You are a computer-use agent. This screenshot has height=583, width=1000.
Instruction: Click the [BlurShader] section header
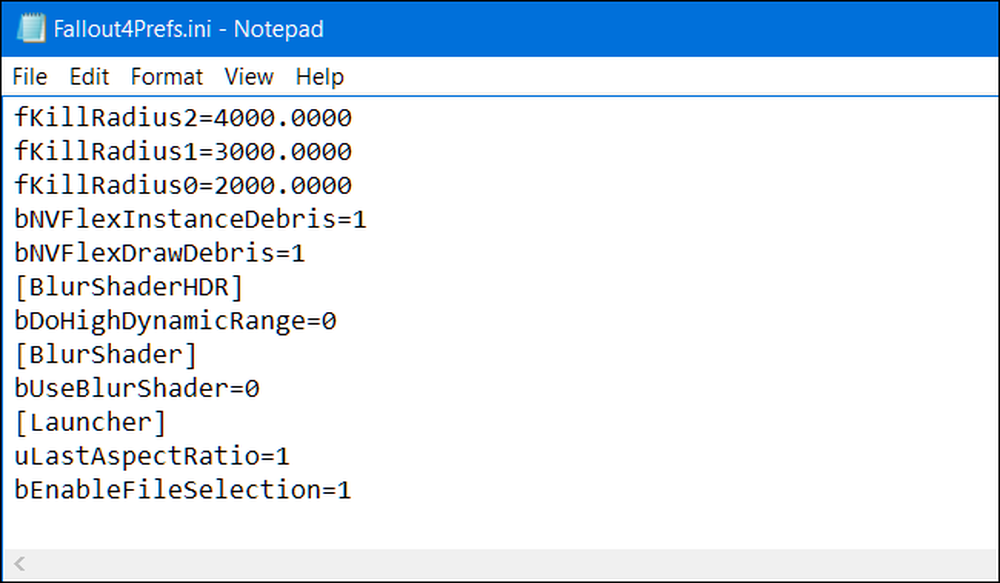(106, 354)
